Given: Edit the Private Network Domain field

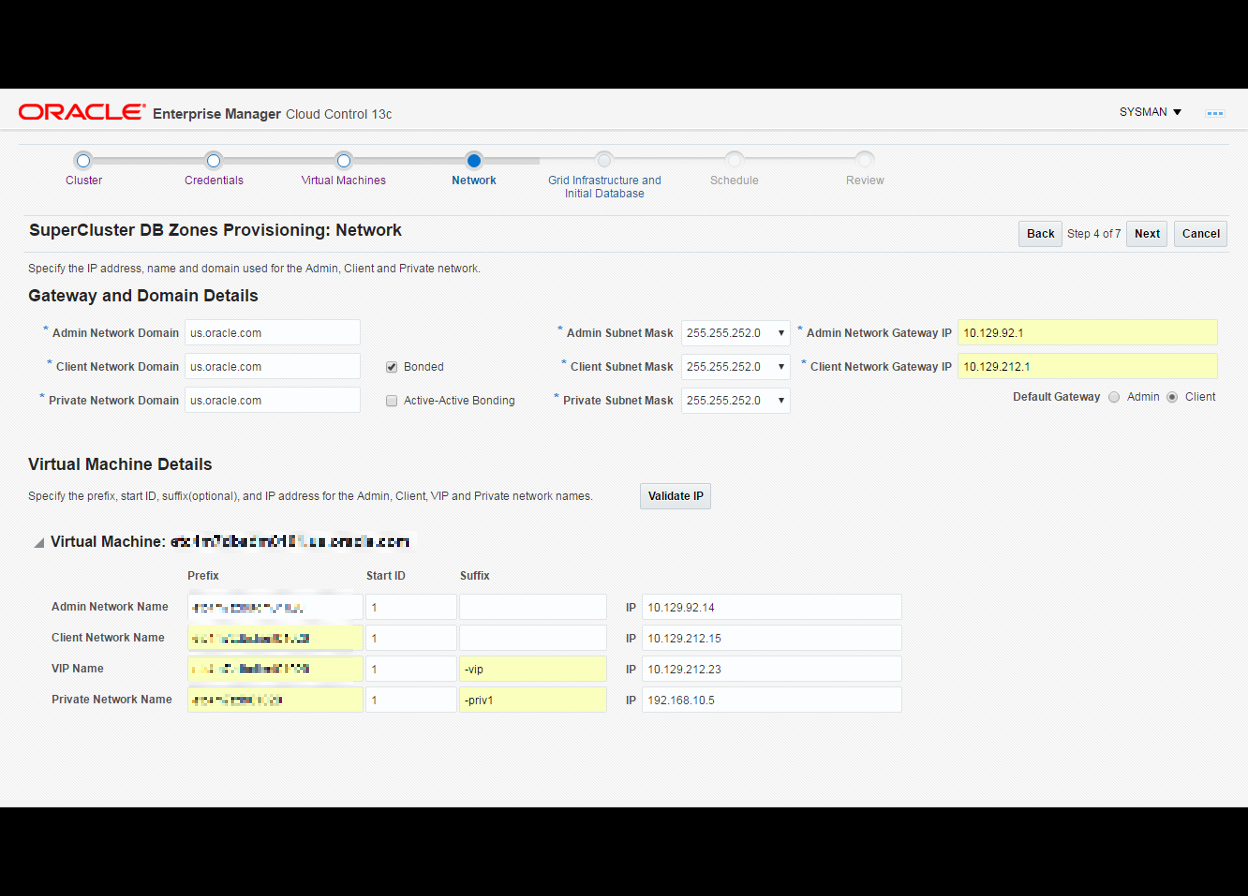Looking at the screenshot, I should [x=273, y=400].
